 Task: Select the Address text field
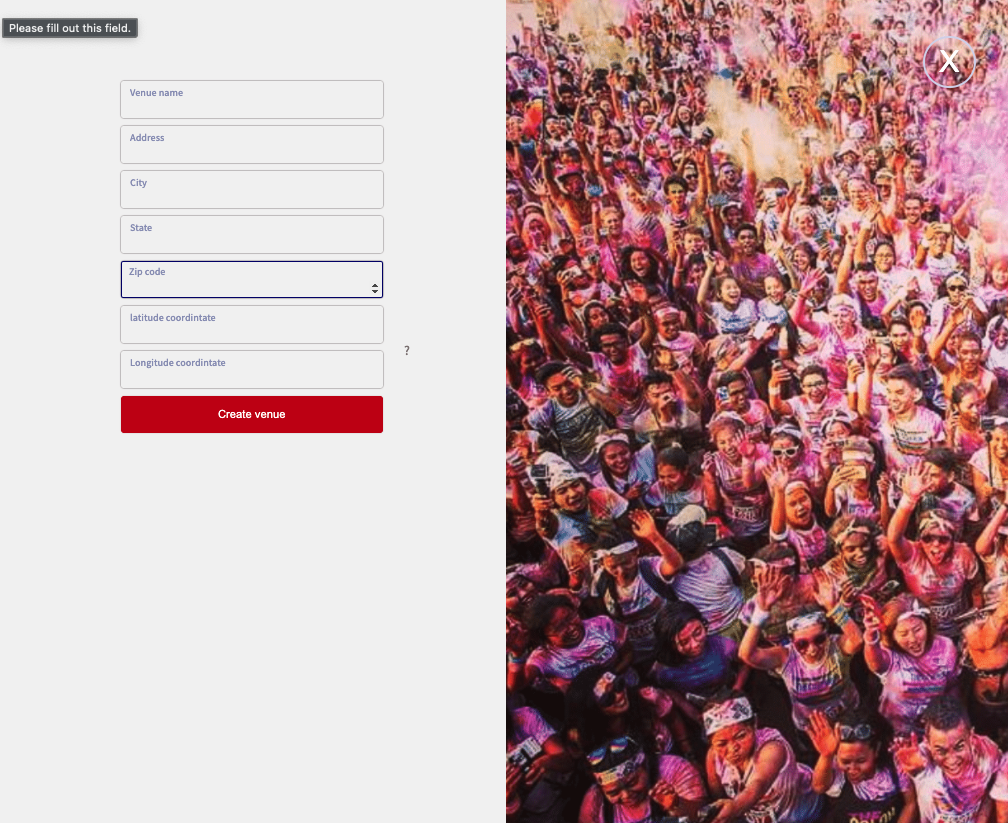[252, 144]
